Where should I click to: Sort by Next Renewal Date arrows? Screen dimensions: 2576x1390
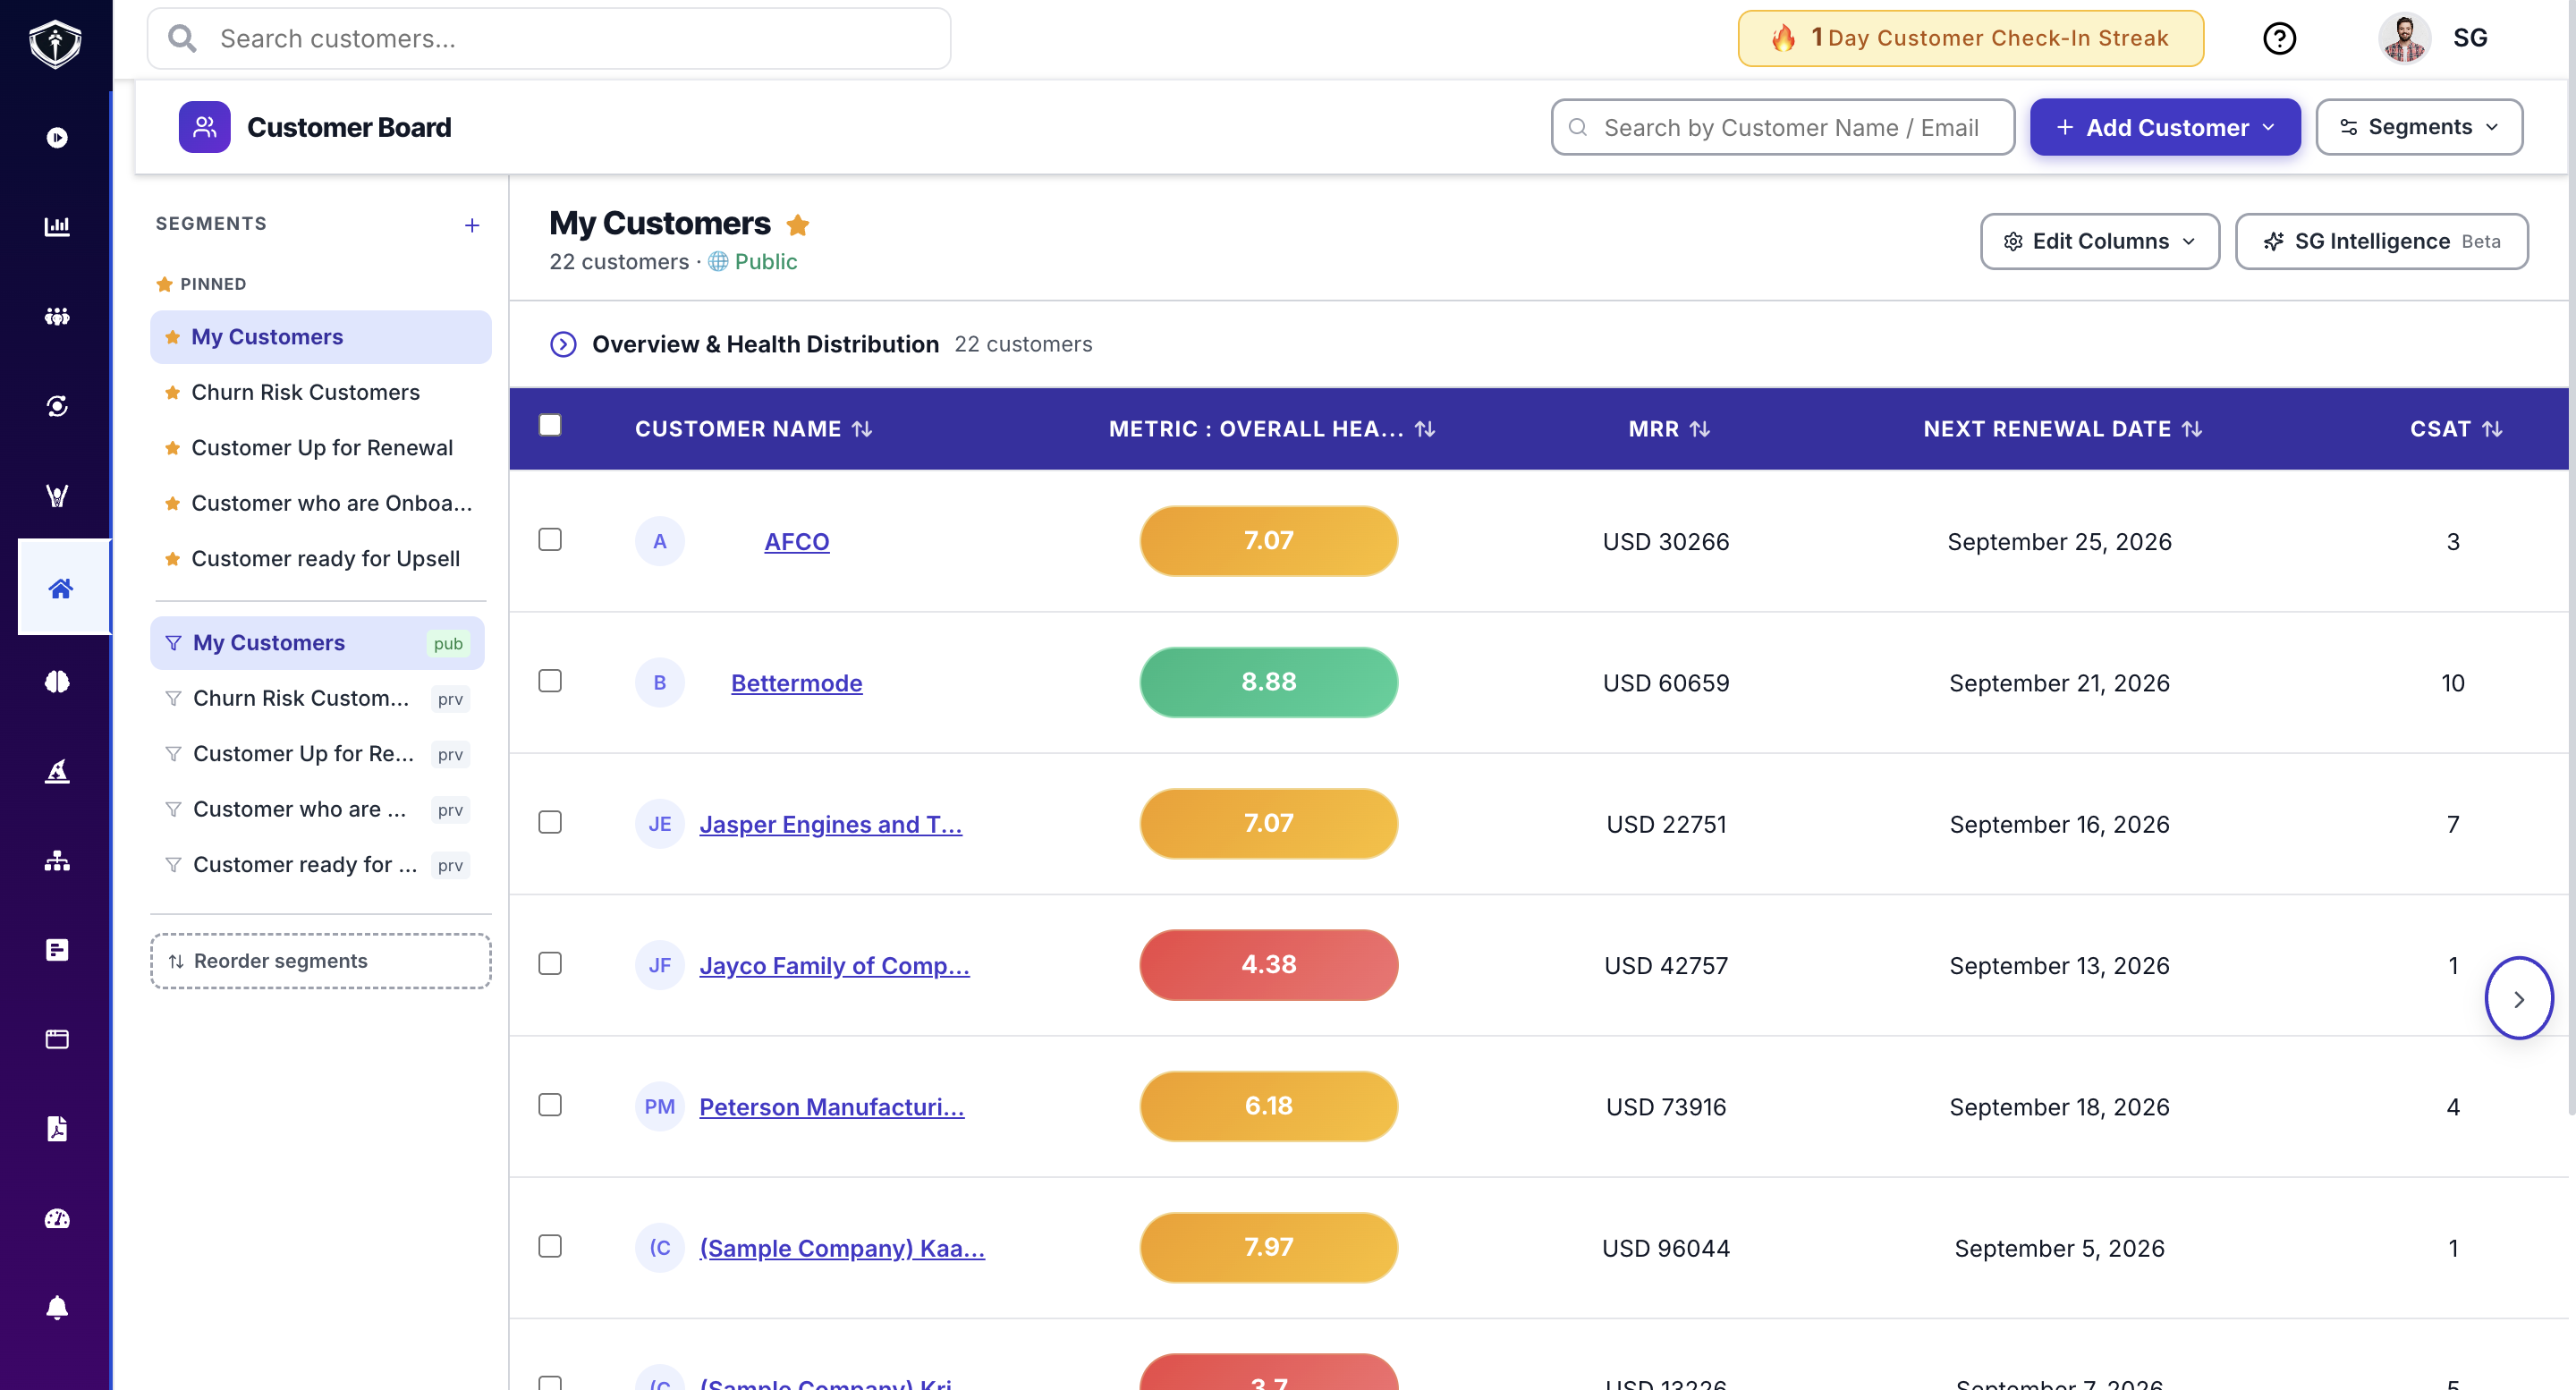(x=2192, y=429)
